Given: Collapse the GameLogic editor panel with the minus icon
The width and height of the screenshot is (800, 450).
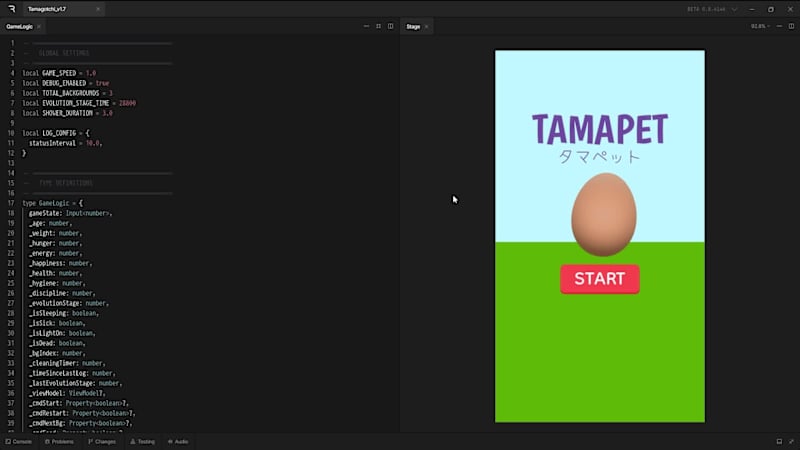Looking at the screenshot, I should [366, 26].
